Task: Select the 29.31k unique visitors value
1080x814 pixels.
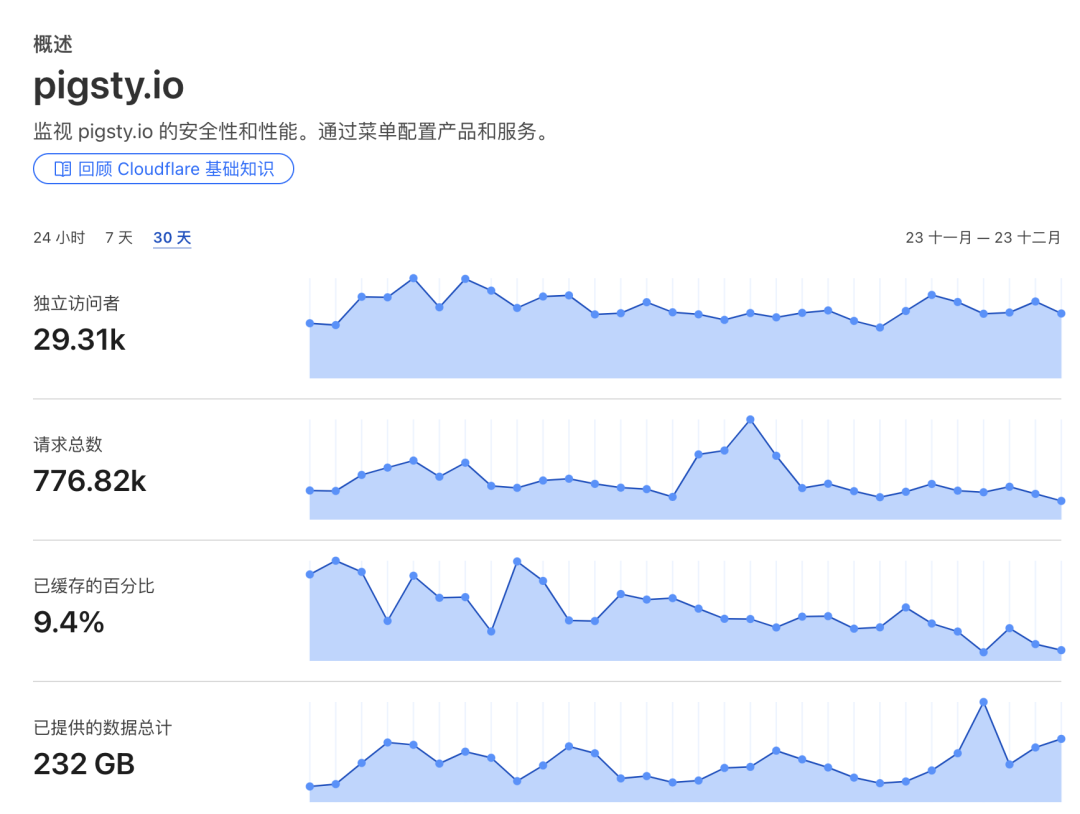Action: [80, 340]
